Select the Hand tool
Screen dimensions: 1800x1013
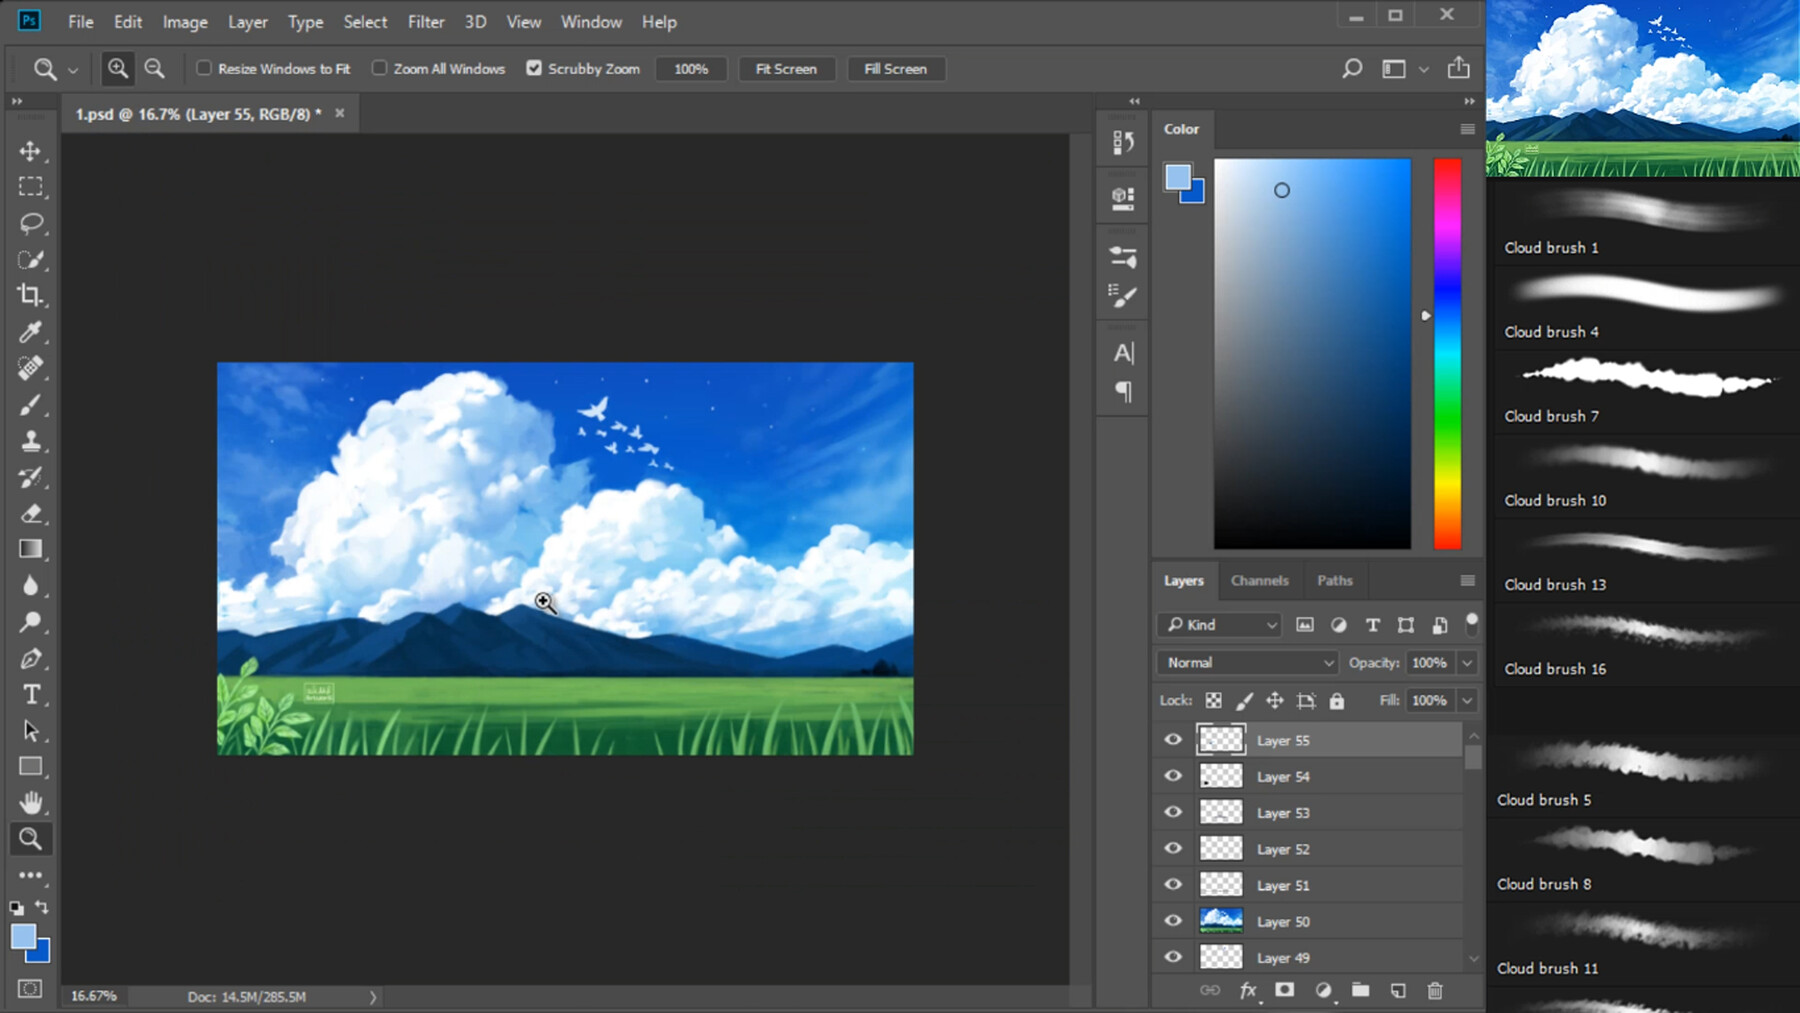click(x=31, y=801)
